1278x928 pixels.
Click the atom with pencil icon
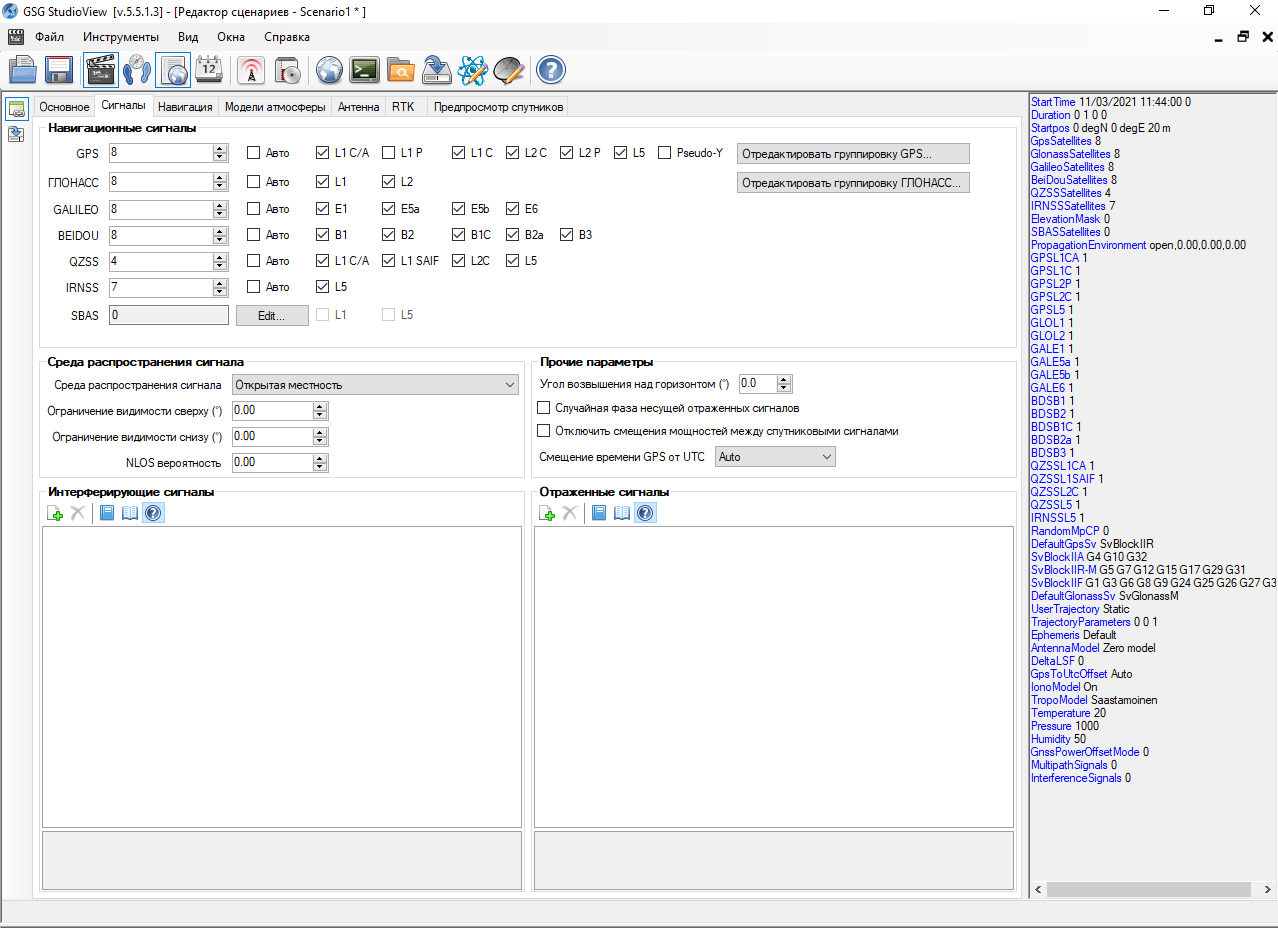click(x=472, y=70)
